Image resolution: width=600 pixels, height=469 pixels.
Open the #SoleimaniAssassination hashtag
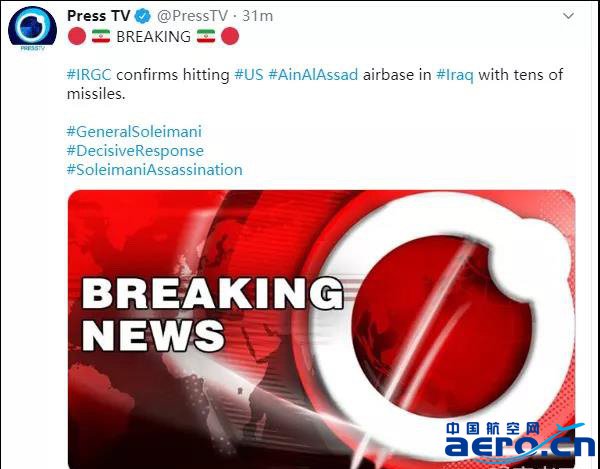click(x=155, y=170)
